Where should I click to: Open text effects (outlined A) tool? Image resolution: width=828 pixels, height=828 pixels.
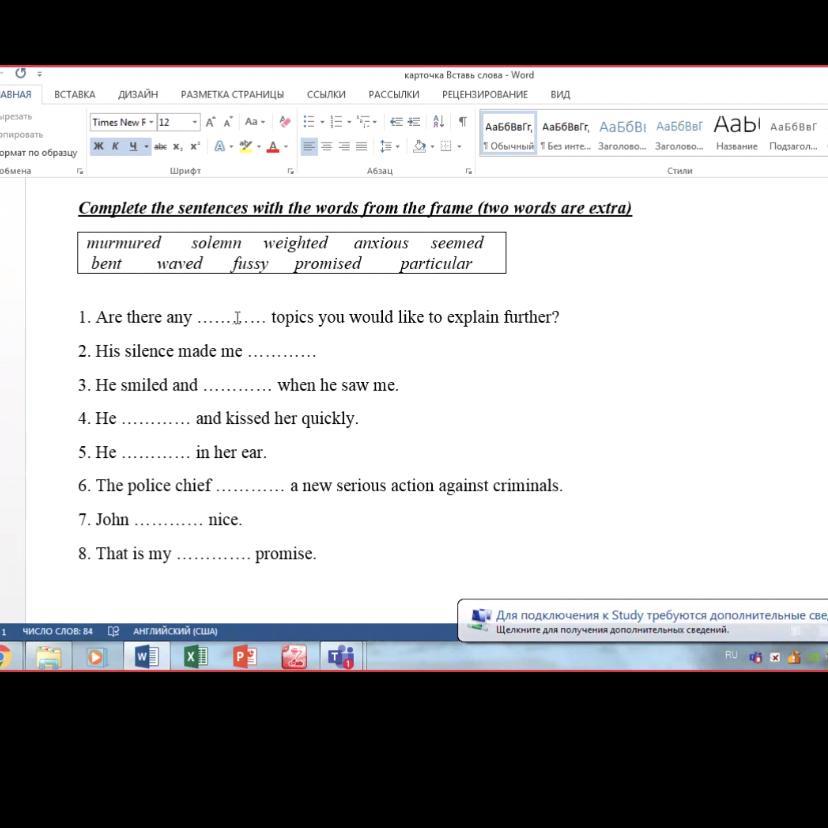pos(220,146)
